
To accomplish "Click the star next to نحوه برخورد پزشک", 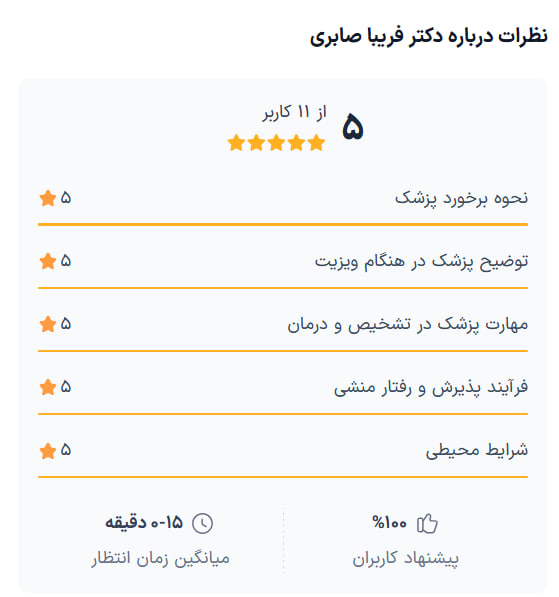I will tap(48, 198).
